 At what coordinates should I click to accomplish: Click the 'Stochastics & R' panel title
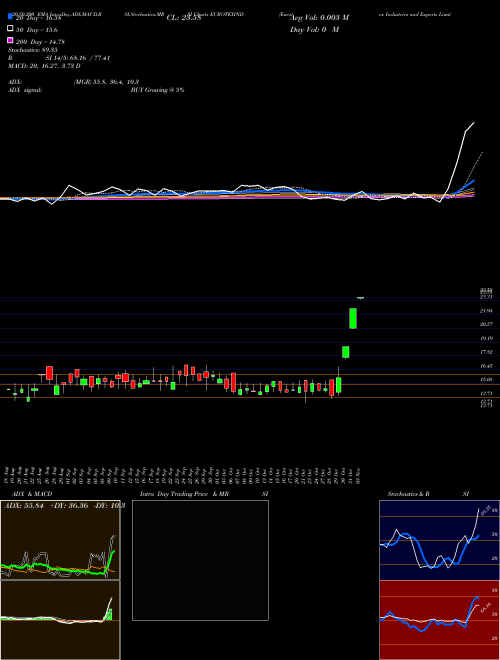tap(409, 494)
